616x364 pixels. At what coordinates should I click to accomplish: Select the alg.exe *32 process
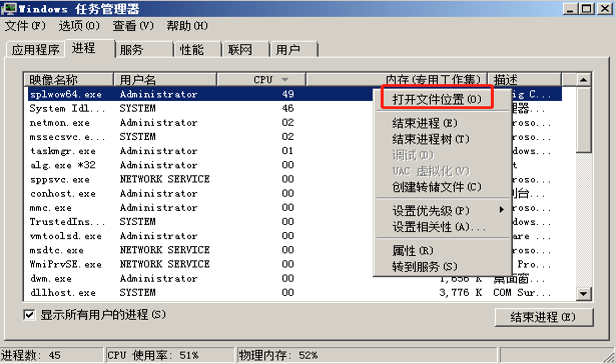[62, 165]
